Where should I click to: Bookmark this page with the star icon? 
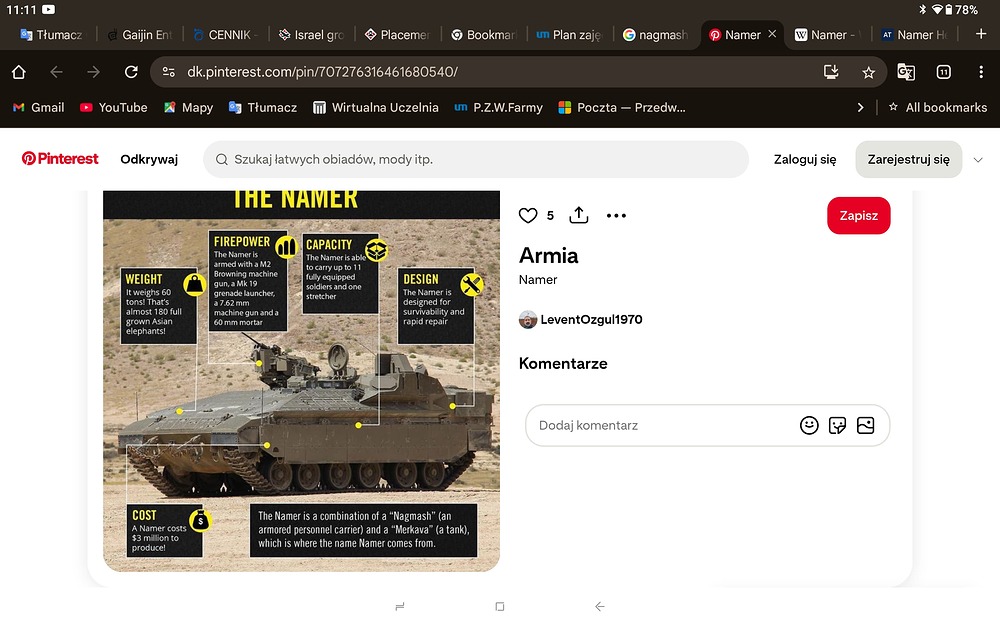(868, 73)
